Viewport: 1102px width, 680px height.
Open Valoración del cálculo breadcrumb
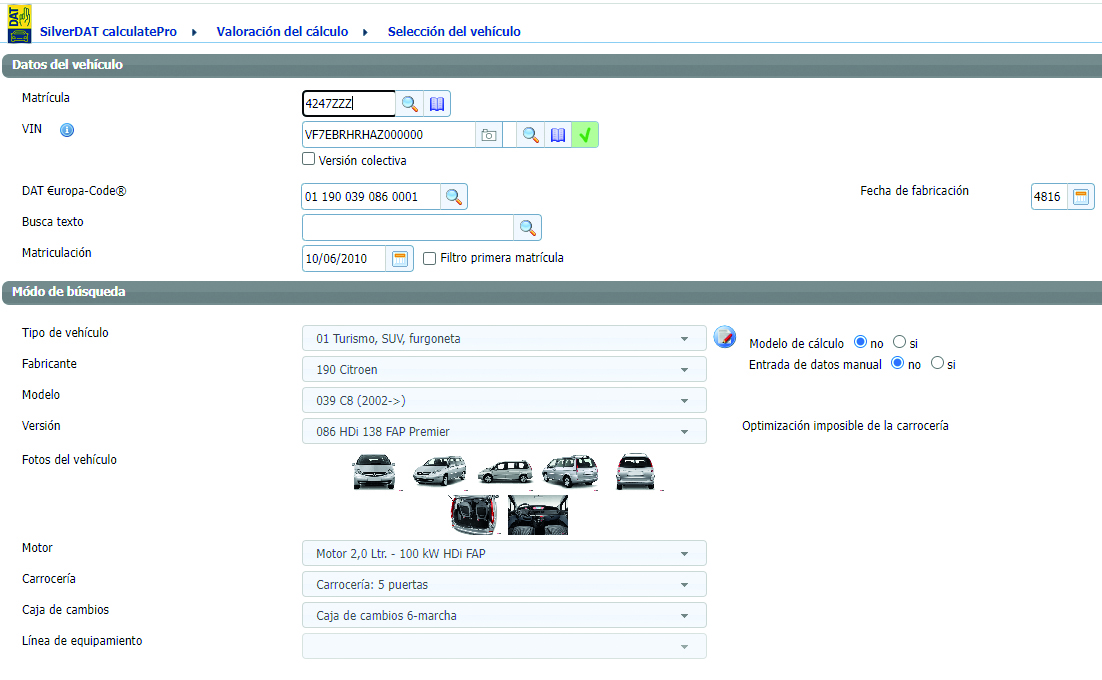(x=283, y=32)
